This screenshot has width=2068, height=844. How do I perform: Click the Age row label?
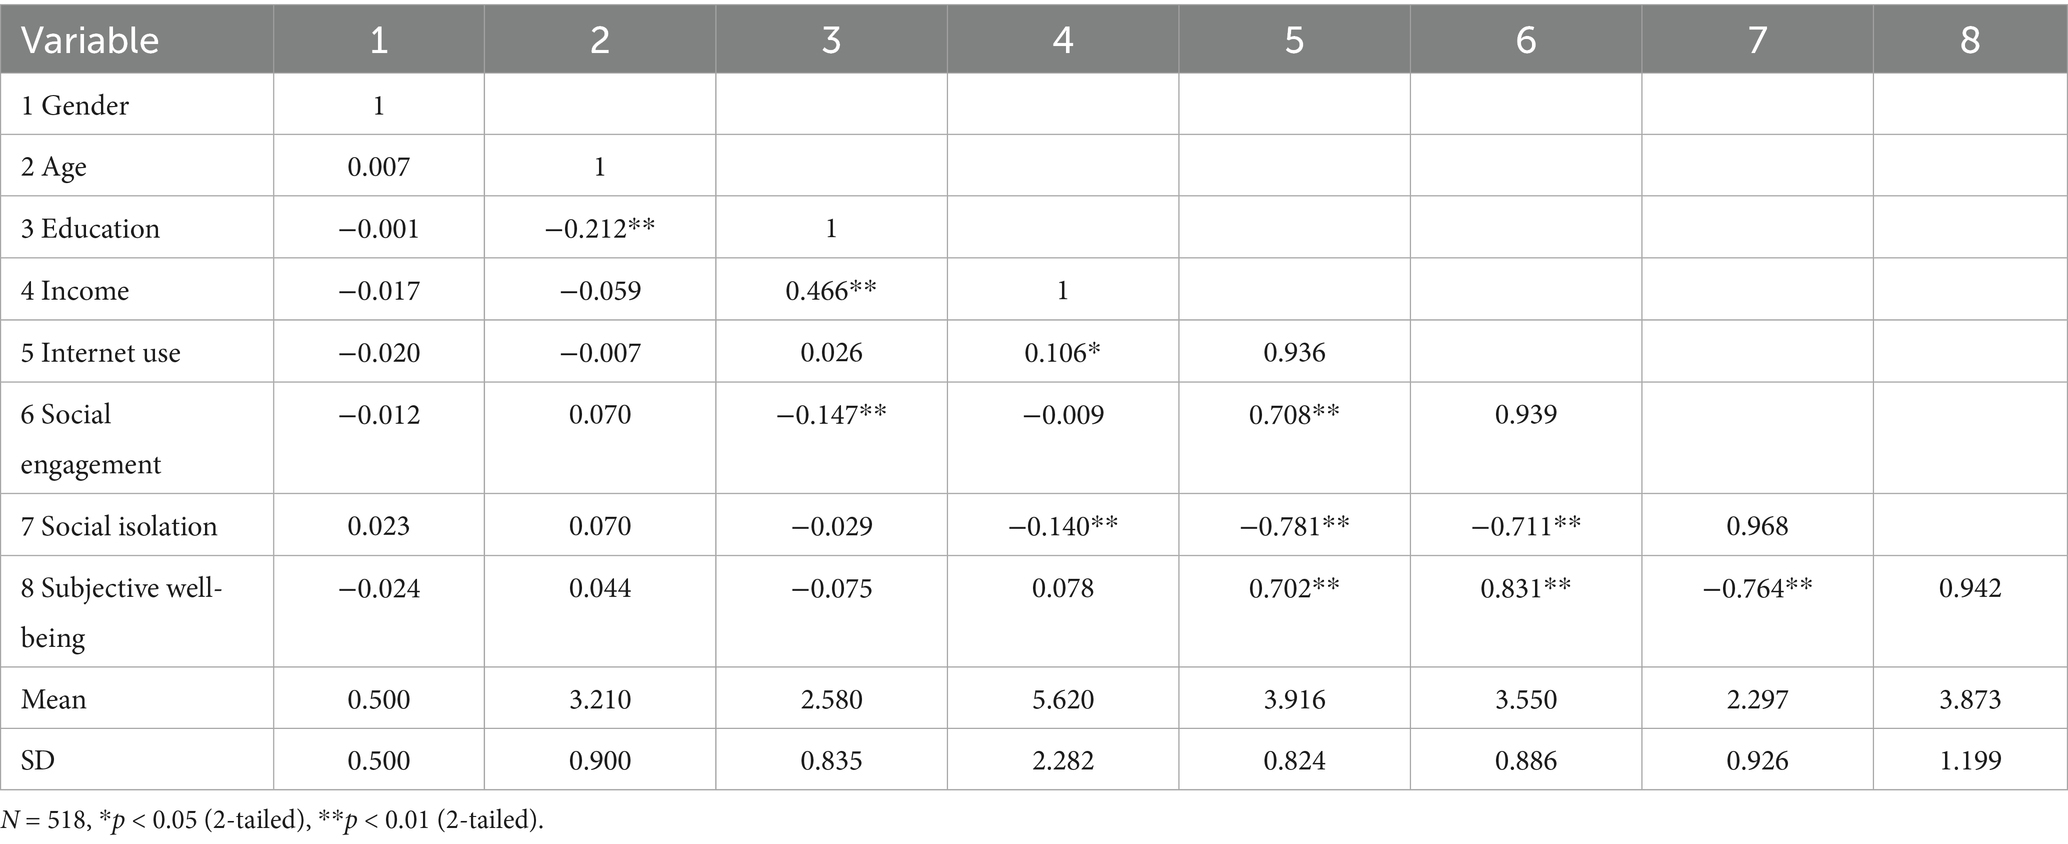pyautogui.click(x=54, y=167)
